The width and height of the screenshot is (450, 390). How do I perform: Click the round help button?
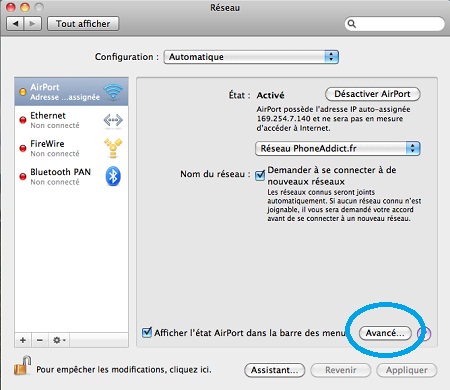(425, 333)
